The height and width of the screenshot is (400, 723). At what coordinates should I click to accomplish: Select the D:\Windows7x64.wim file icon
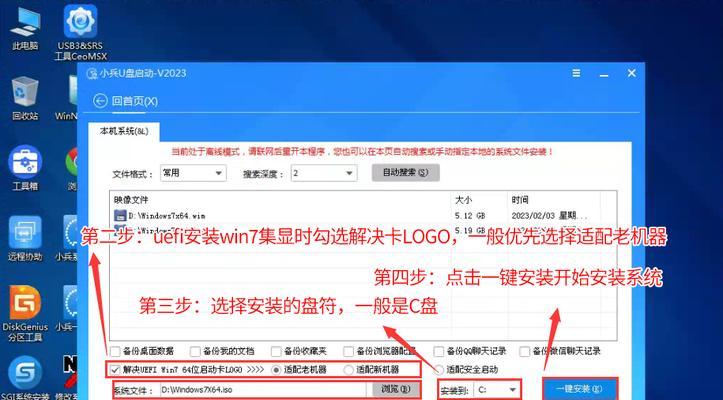point(120,215)
